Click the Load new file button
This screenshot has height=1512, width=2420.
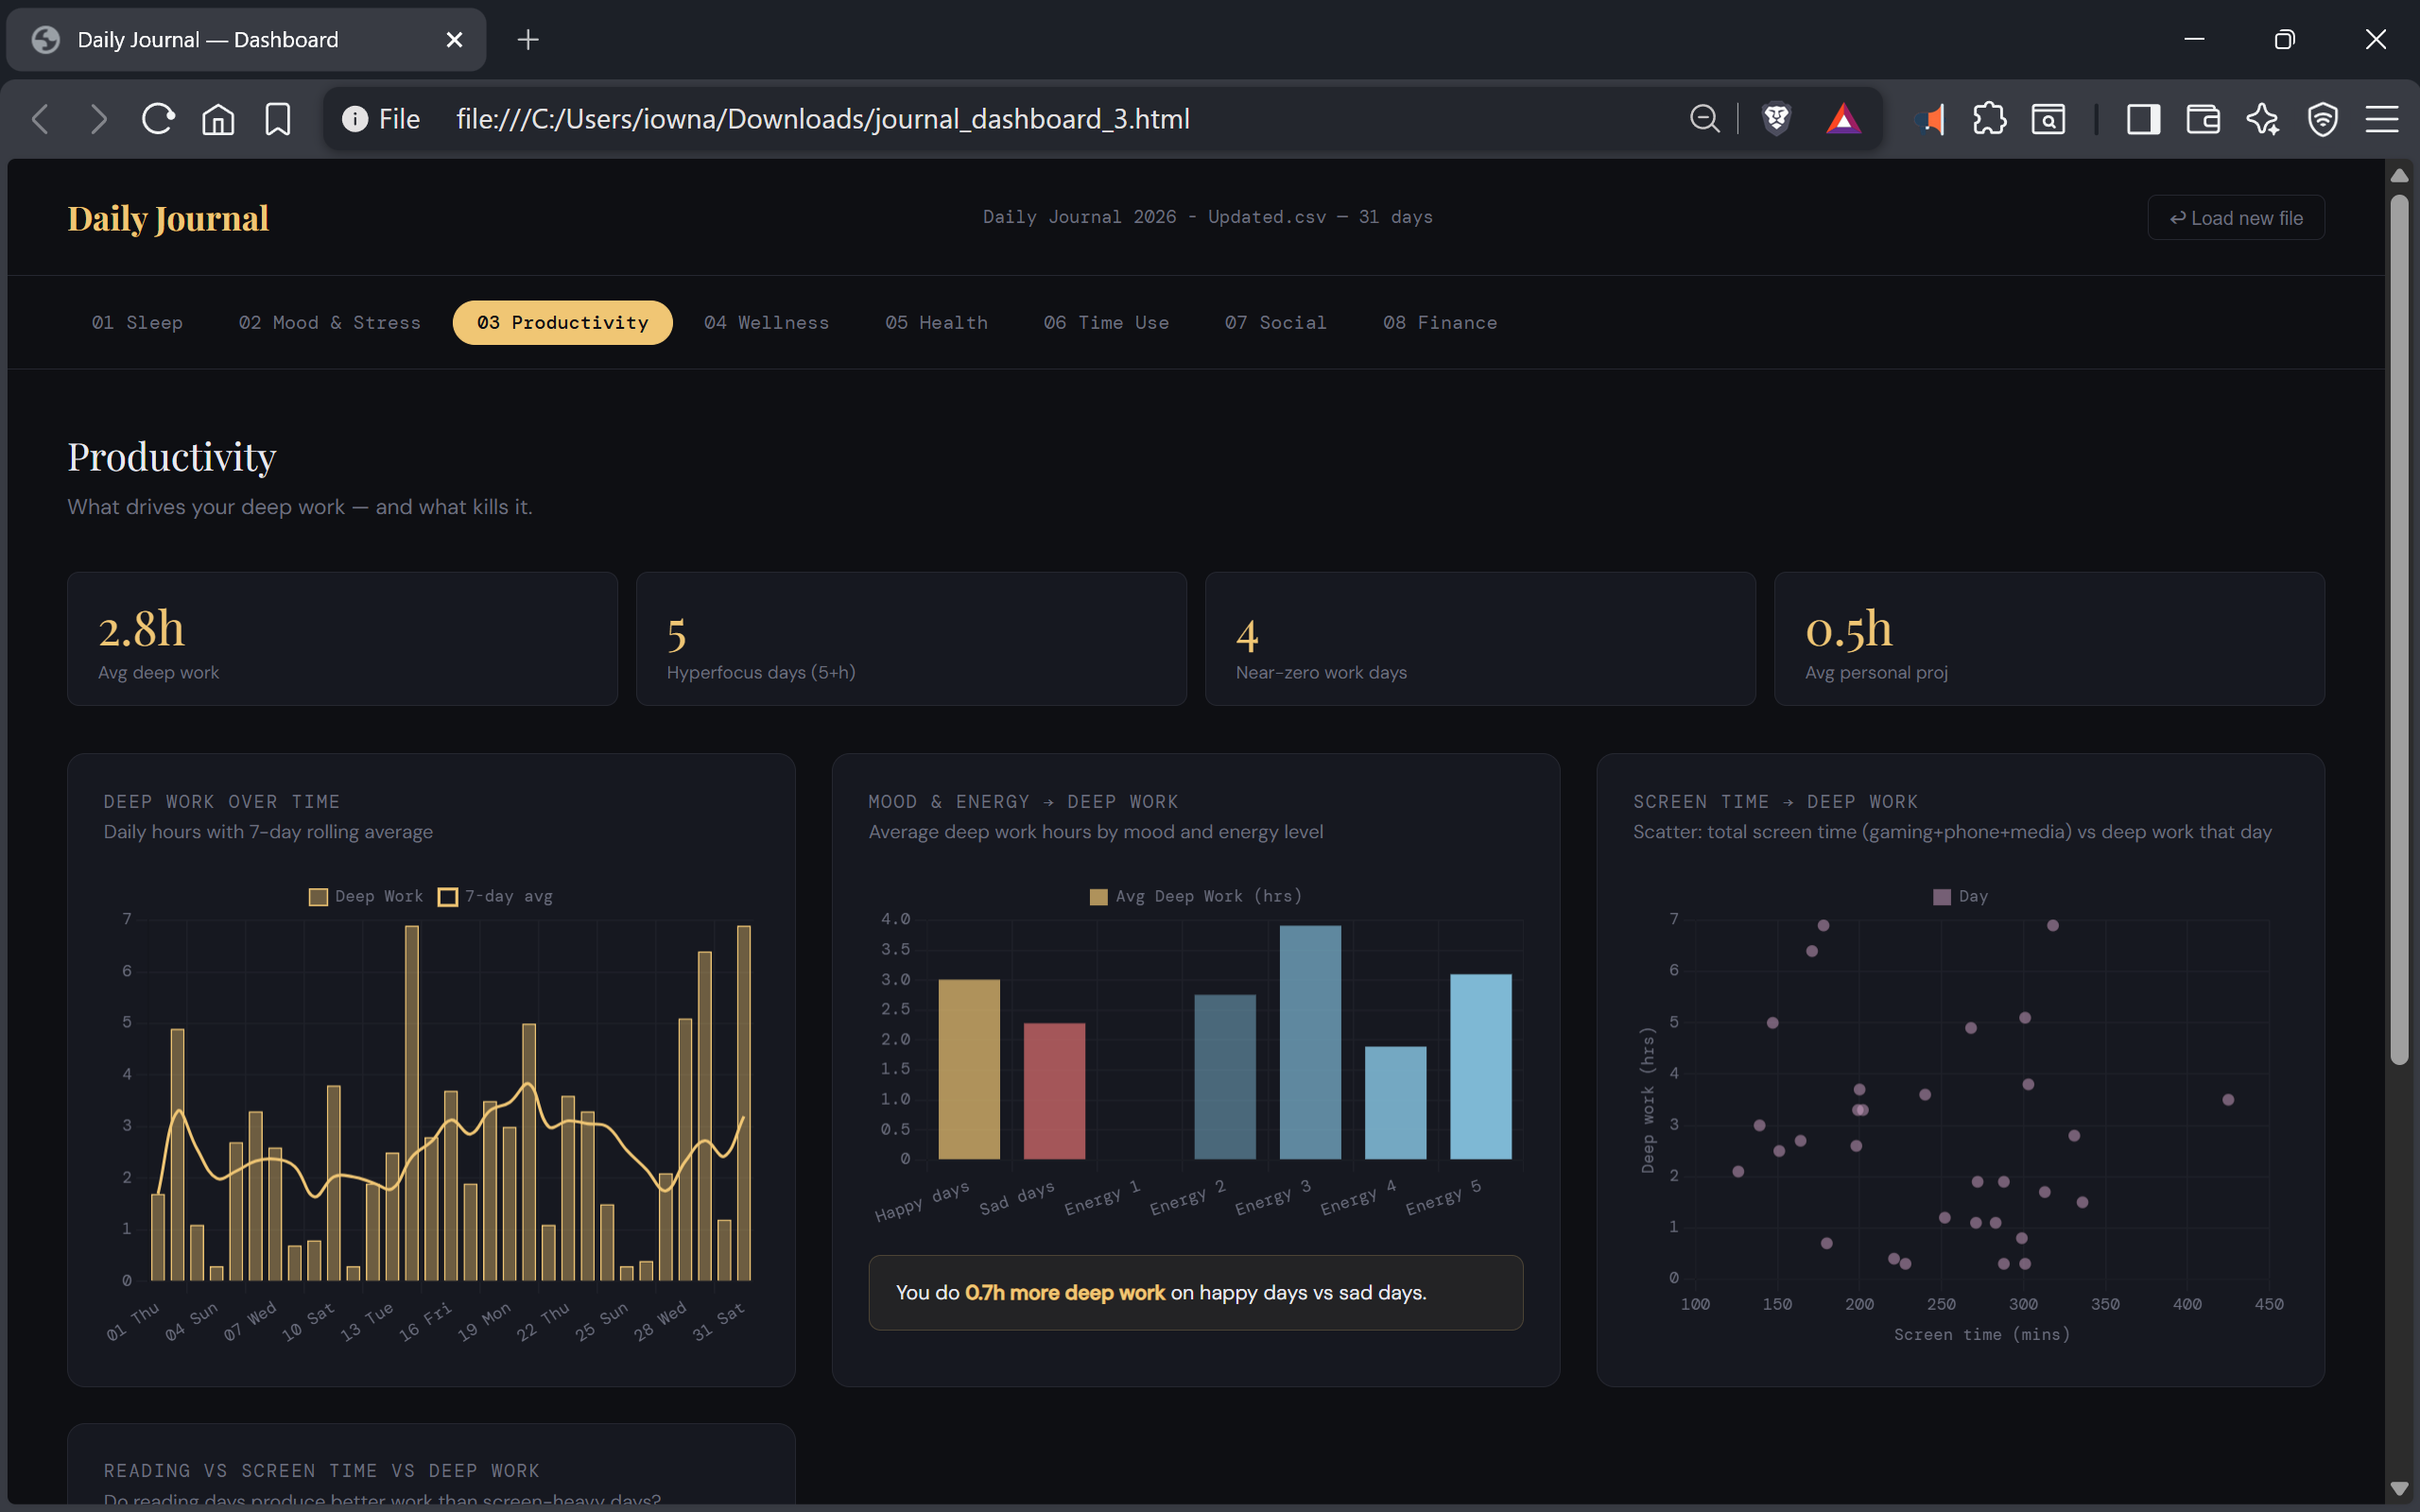[x=2236, y=218]
